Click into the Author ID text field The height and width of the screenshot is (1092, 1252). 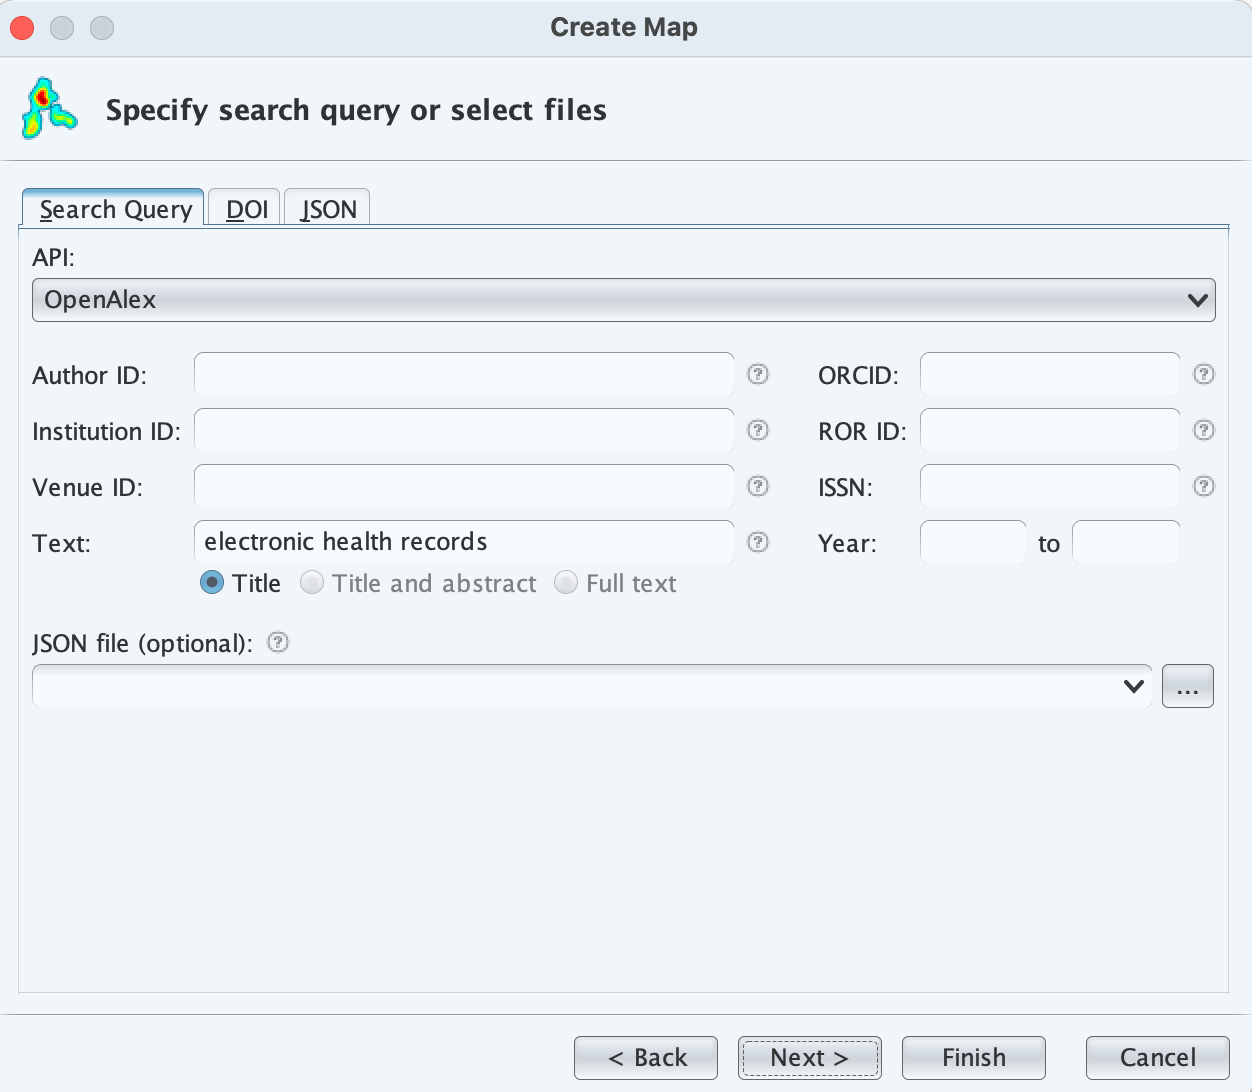[x=464, y=375]
